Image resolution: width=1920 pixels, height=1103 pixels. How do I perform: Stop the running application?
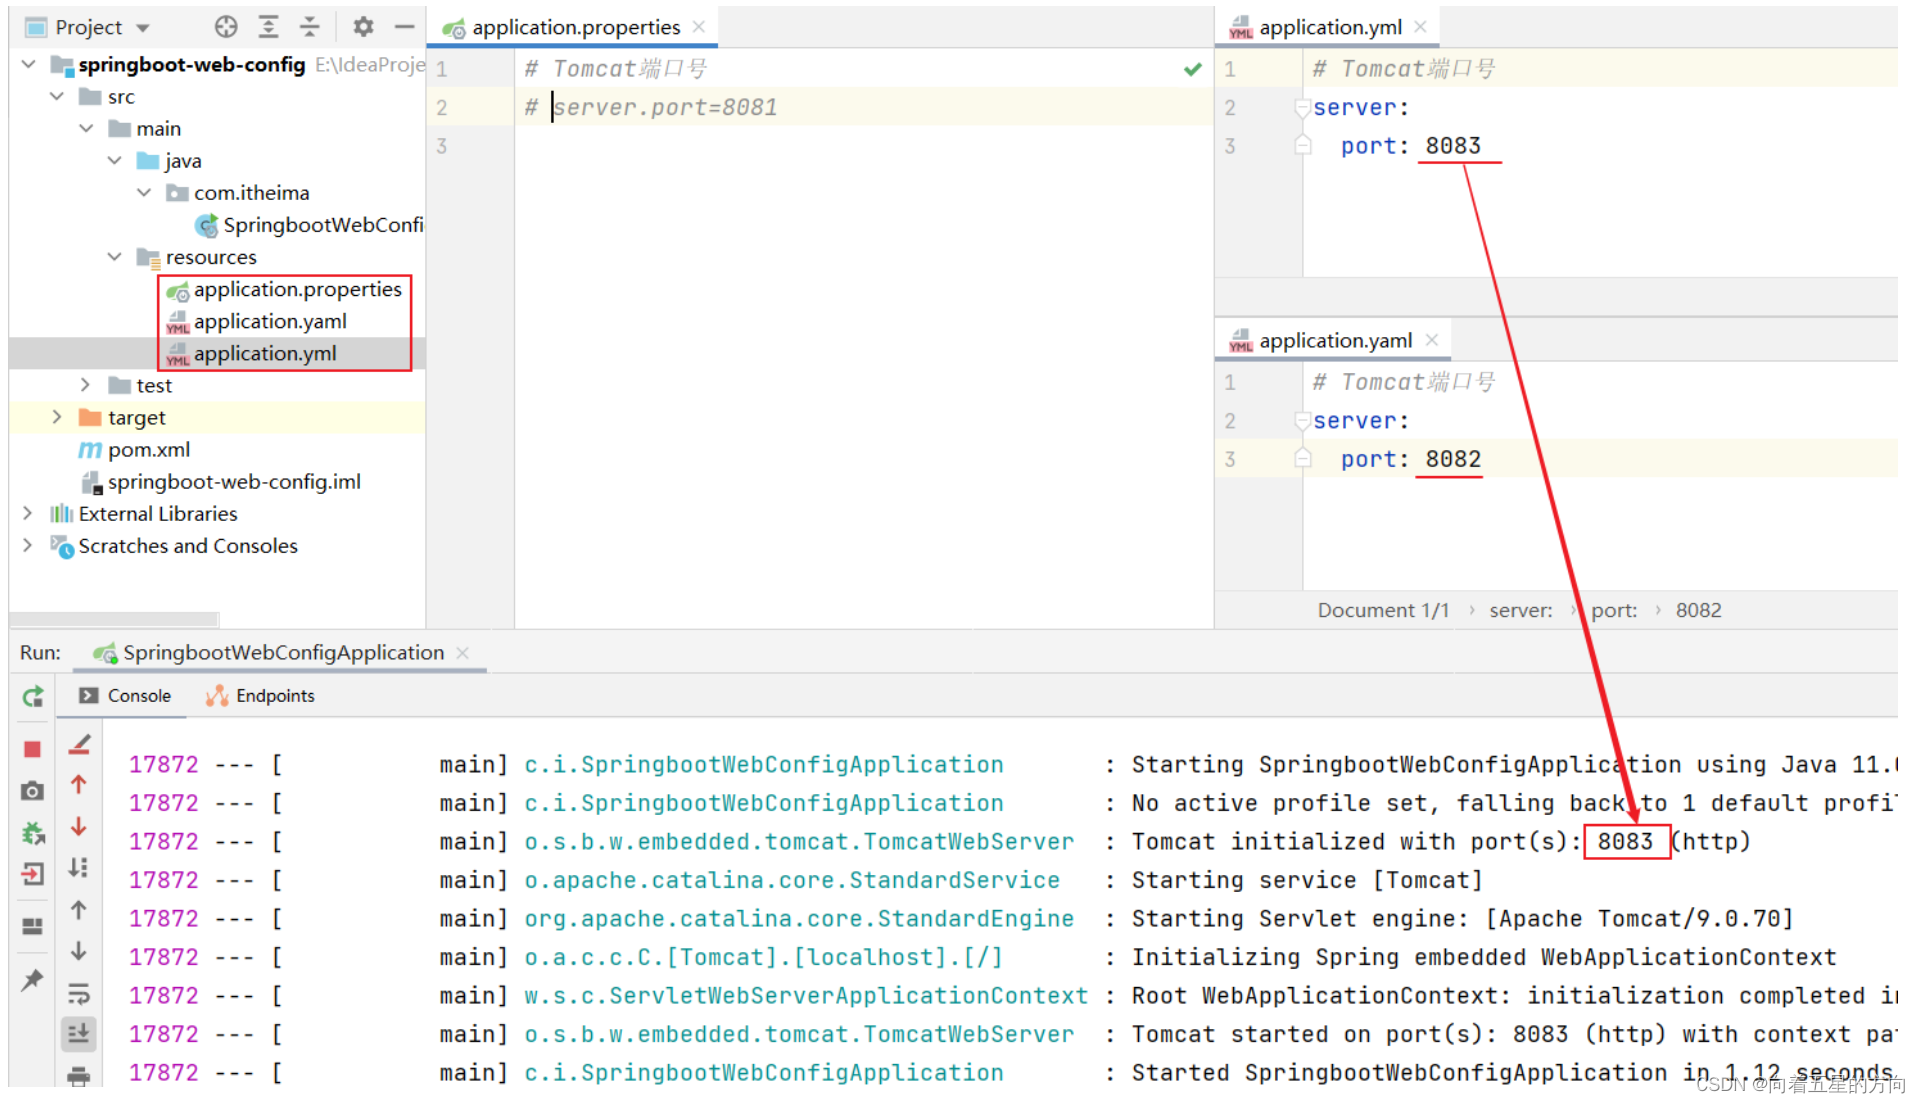click(31, 749)
